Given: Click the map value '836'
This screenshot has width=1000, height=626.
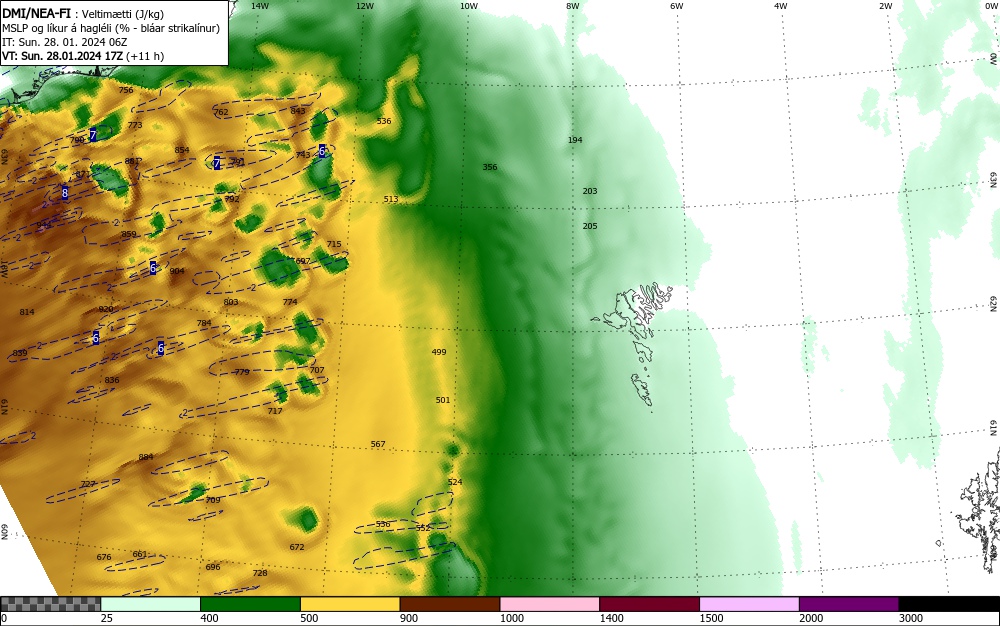Looking at the screenshot, I should (x=112, y=380).
